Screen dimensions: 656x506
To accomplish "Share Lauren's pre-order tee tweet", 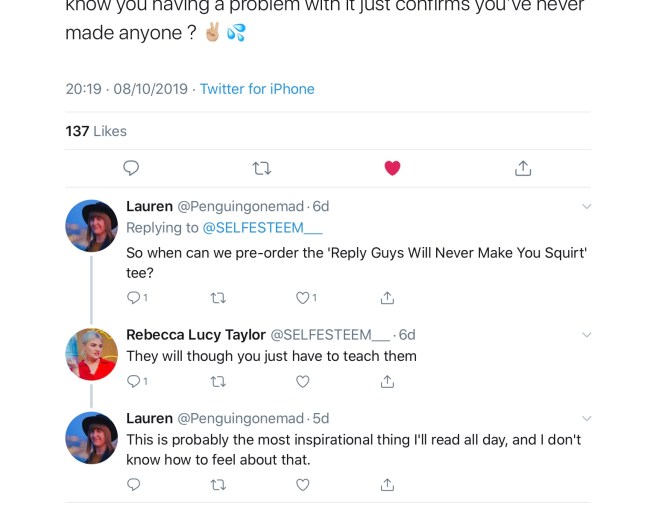I will [x=387, y=297].
